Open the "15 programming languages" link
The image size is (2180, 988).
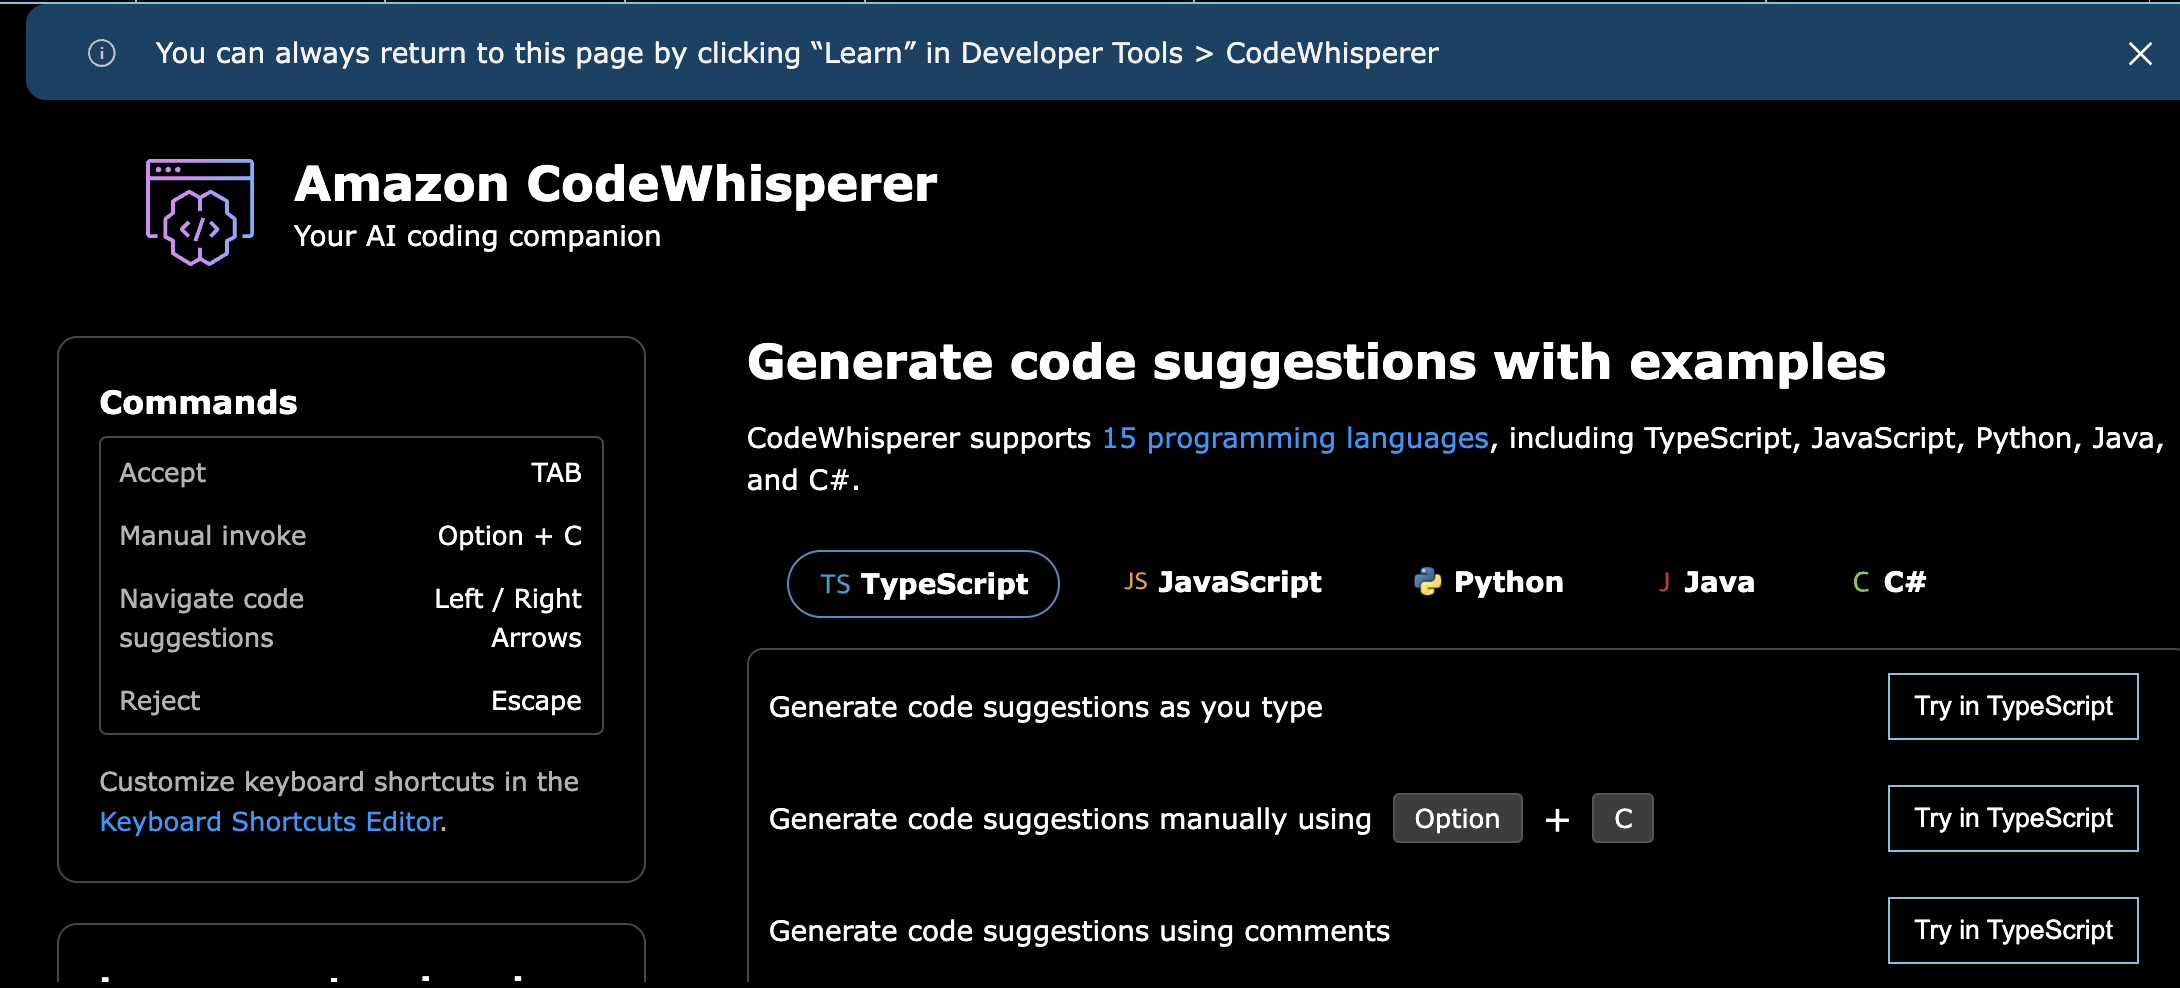coord(1295,438)
